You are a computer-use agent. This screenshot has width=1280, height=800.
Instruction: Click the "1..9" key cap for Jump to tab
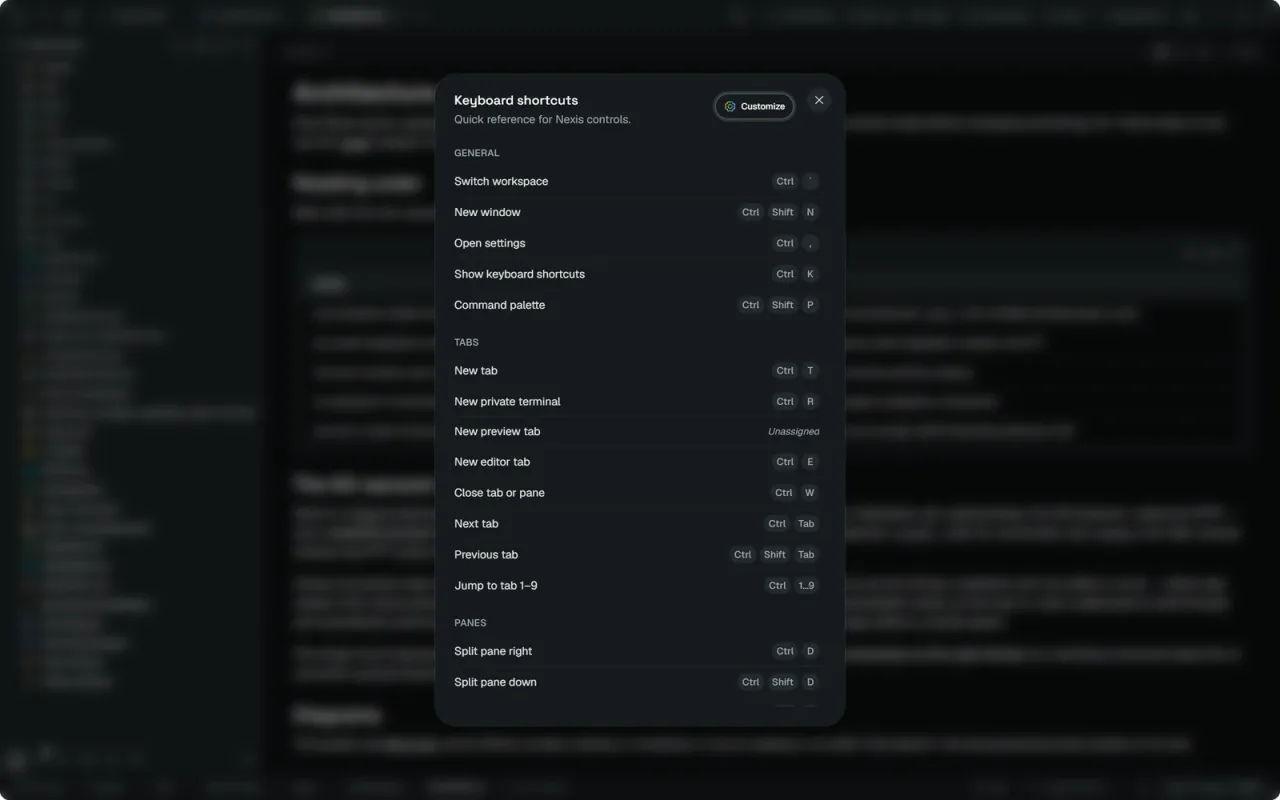(806, 586)
